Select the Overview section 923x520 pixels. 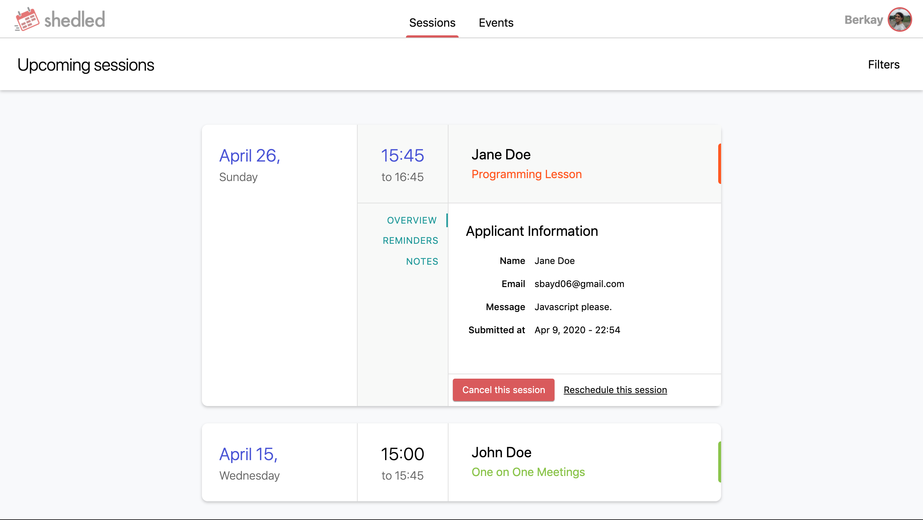411,220
